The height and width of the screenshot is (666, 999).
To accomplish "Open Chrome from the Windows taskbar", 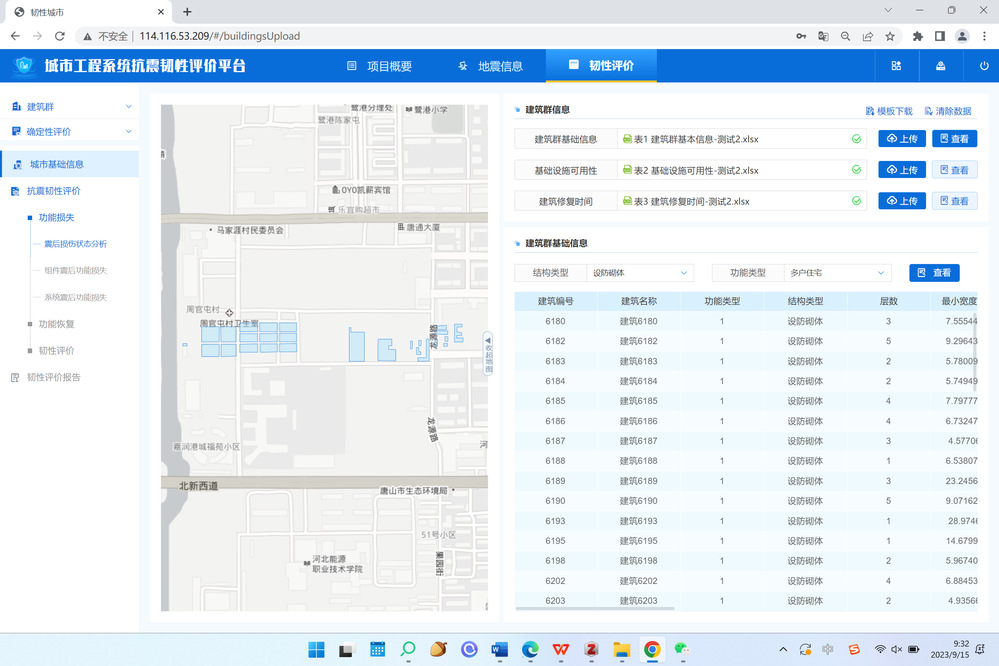I will (652, 649).
